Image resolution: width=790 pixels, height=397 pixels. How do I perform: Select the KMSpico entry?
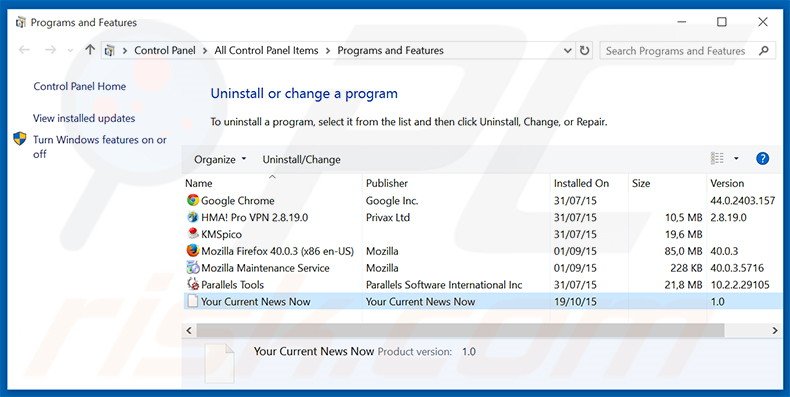pyautogui.click(x=221, y=234)
